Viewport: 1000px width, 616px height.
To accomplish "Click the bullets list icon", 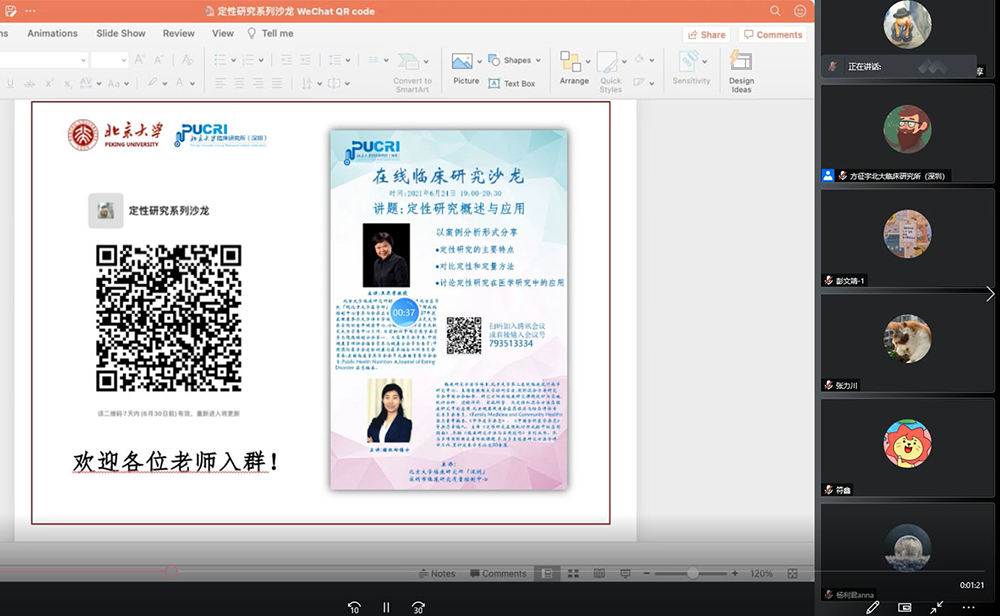I will [x=220, y=60].
